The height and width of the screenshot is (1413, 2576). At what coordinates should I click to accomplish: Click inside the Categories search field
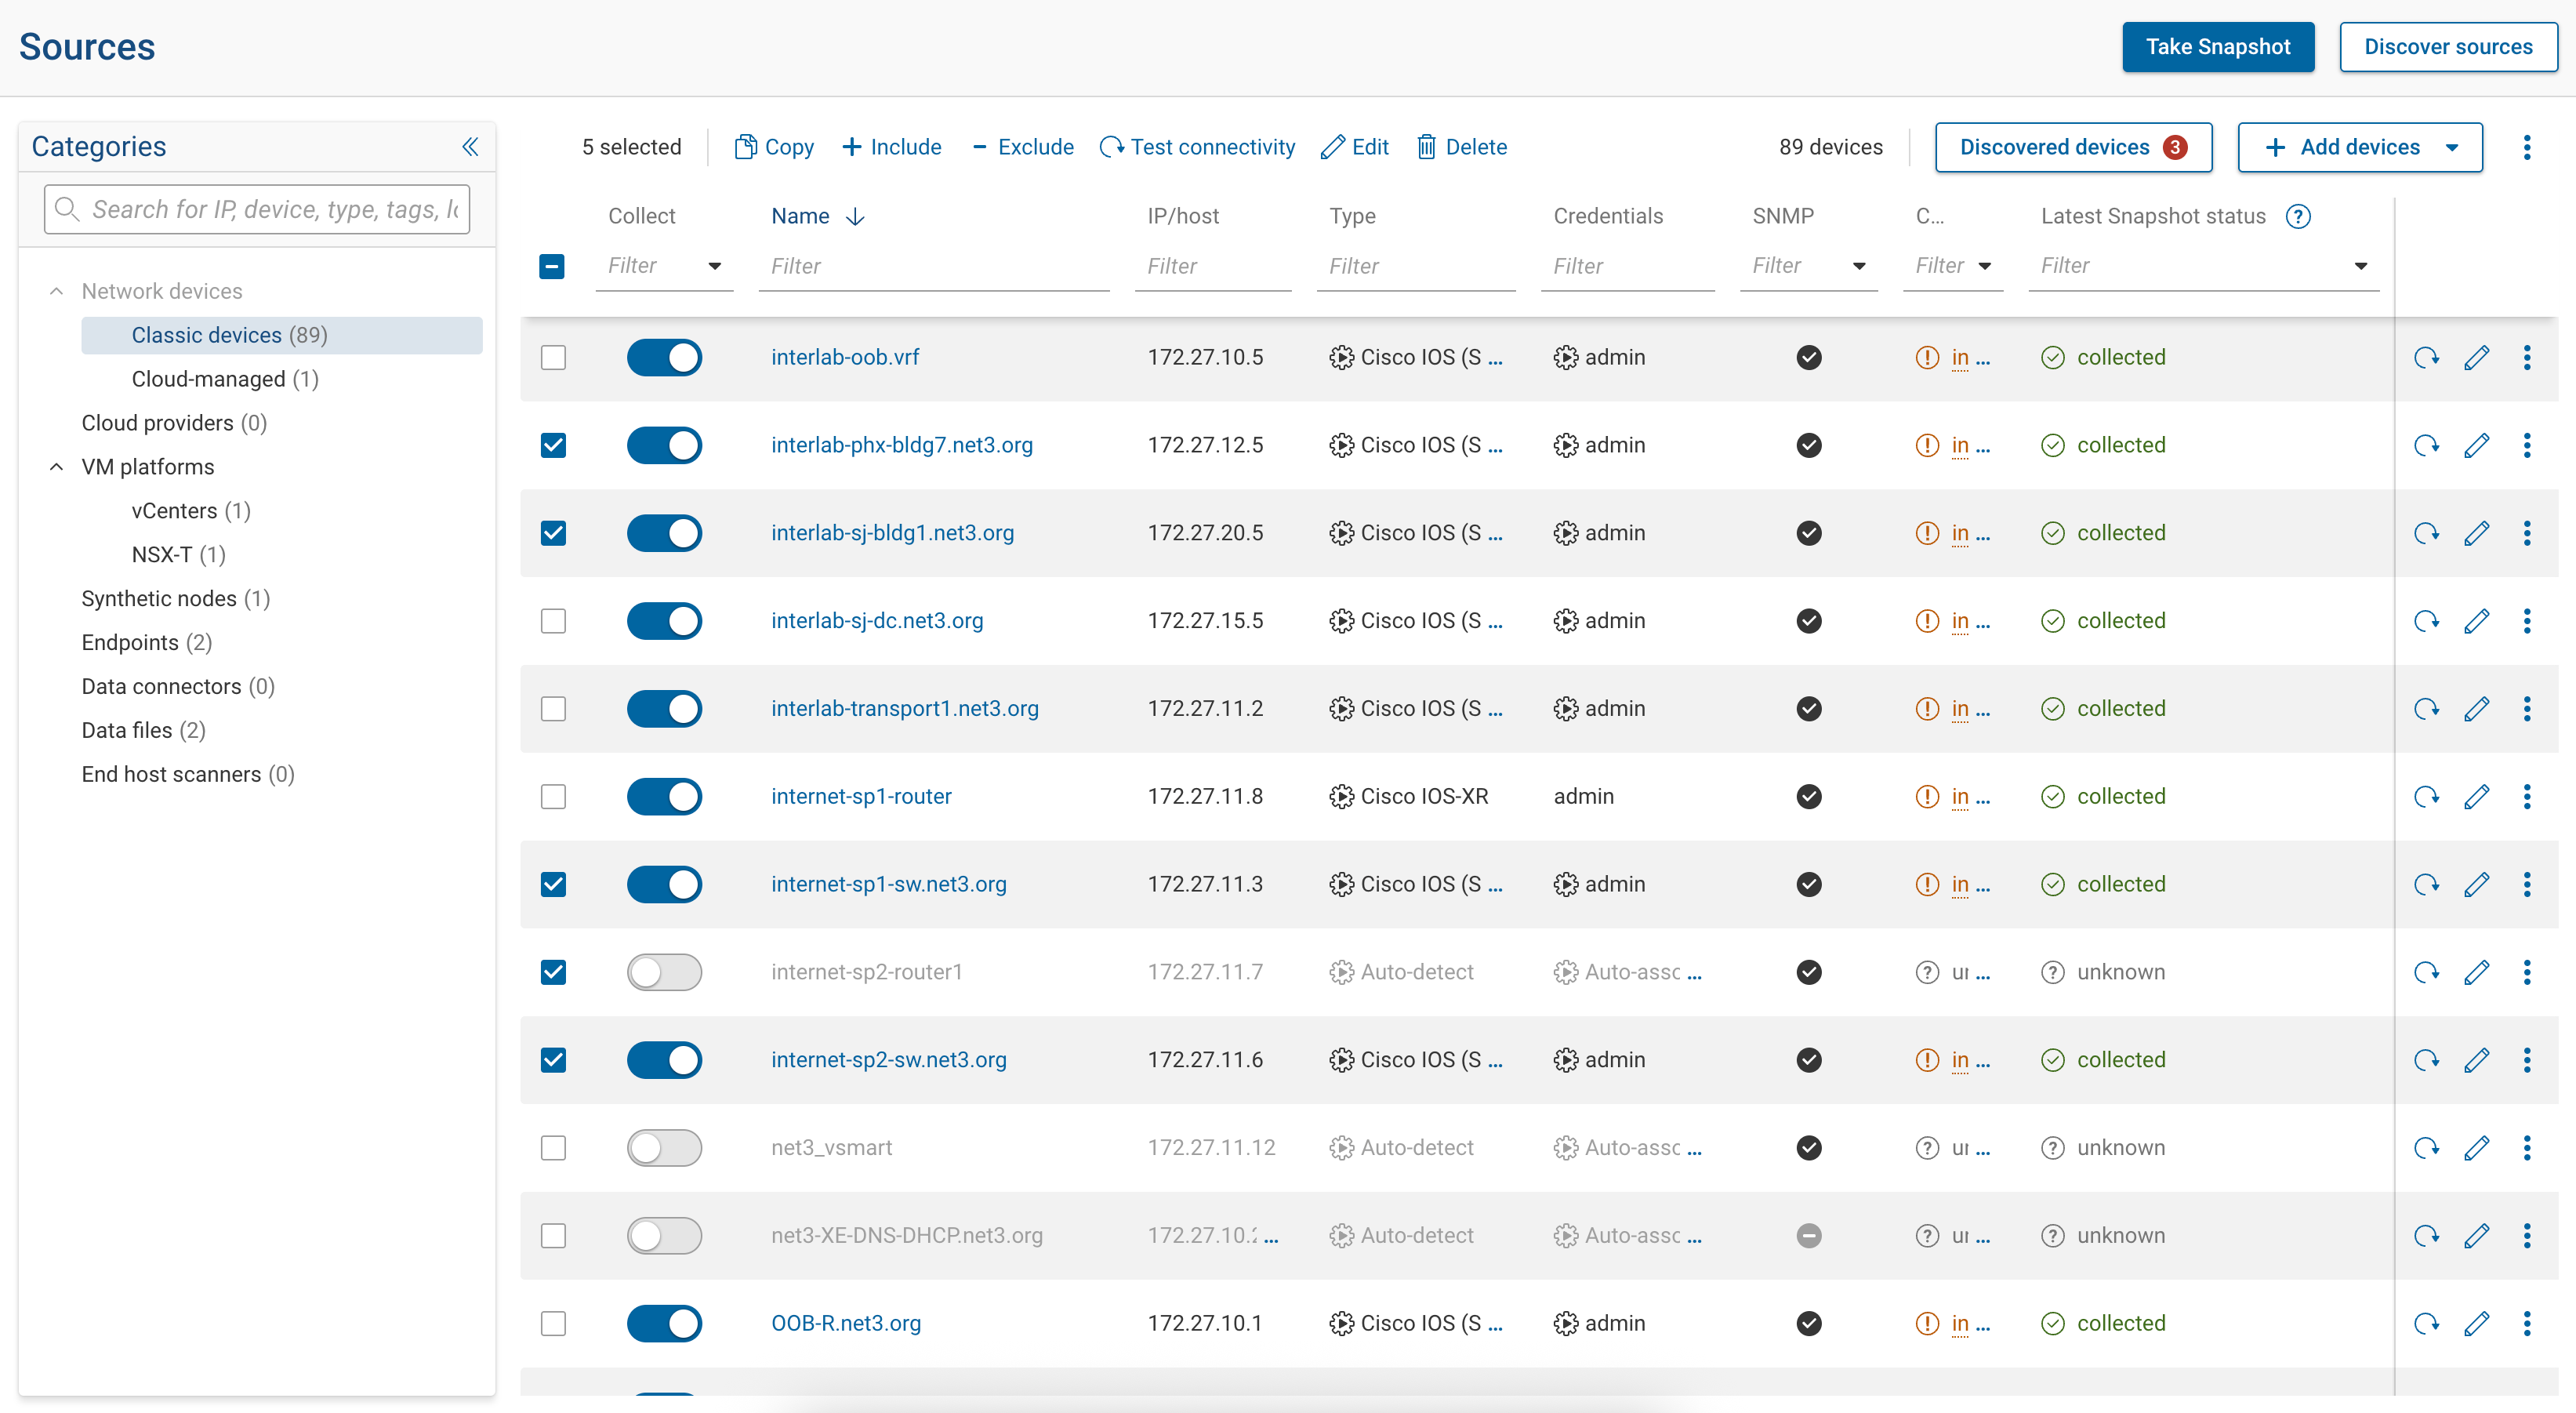point(256,209)
